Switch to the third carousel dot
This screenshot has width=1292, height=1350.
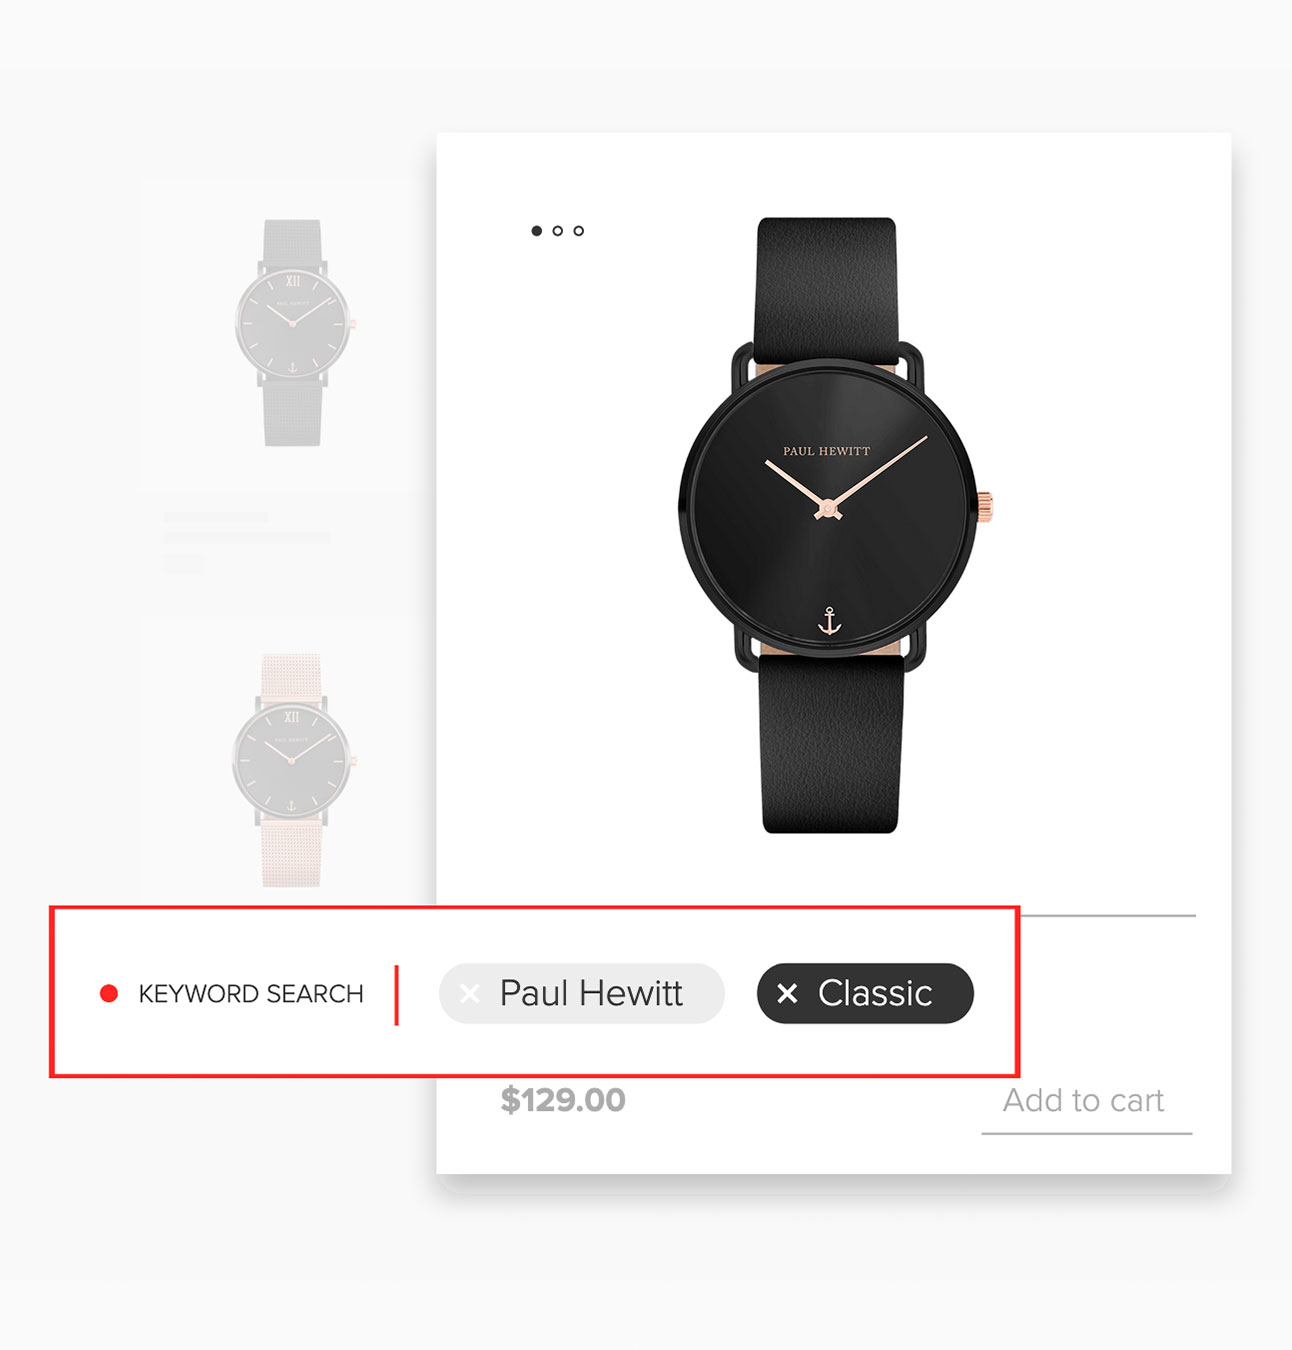(x=579, y=231)
